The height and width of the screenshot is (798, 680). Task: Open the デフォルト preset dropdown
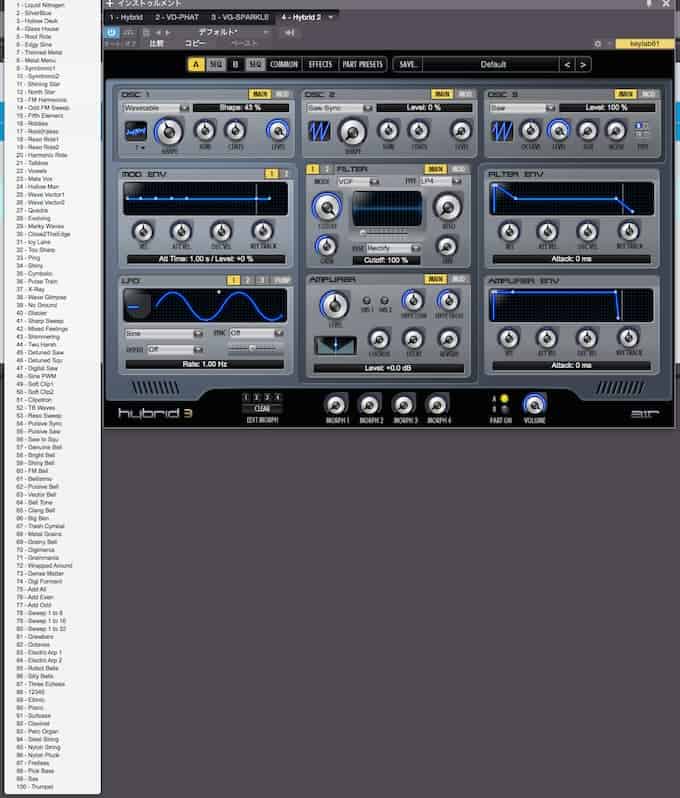[x=233, y=33]
